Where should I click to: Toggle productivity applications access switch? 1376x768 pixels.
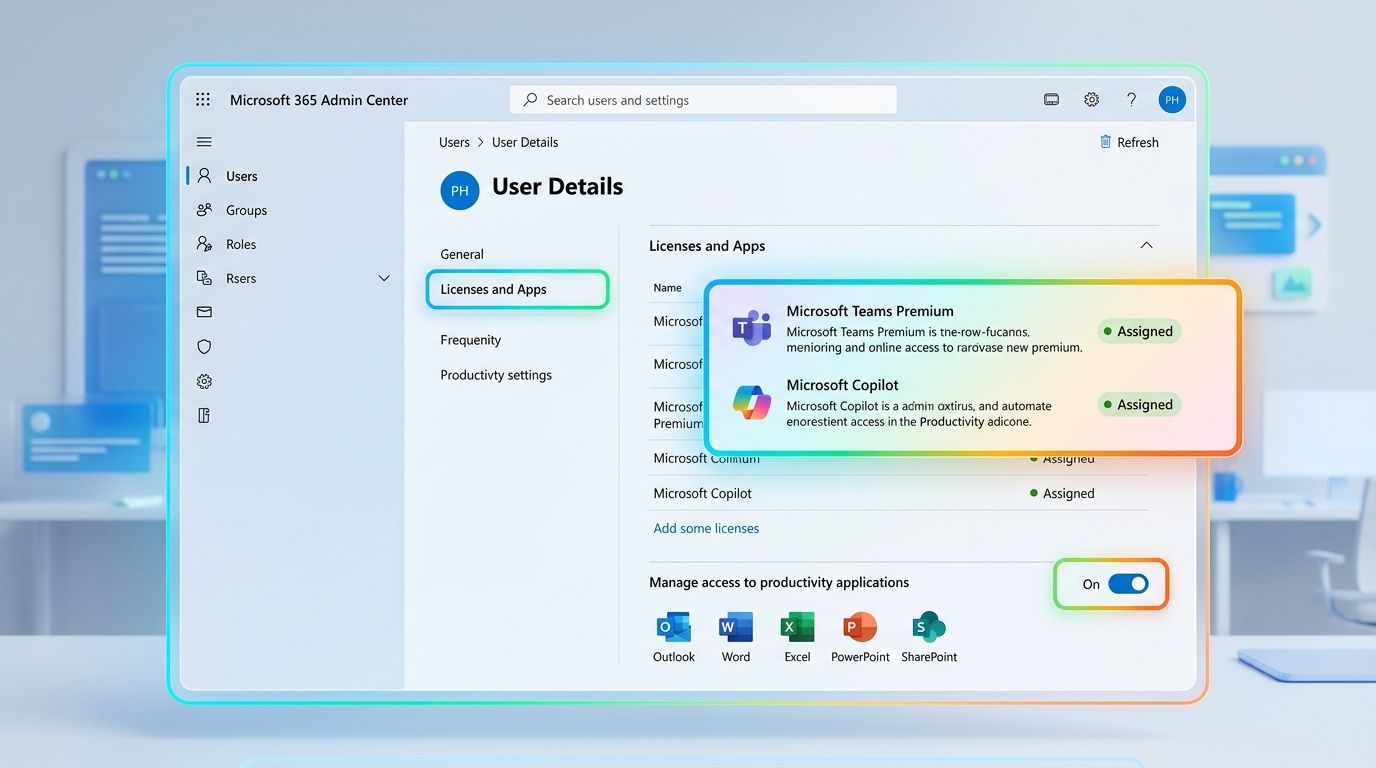click(x=1128, y=584)
